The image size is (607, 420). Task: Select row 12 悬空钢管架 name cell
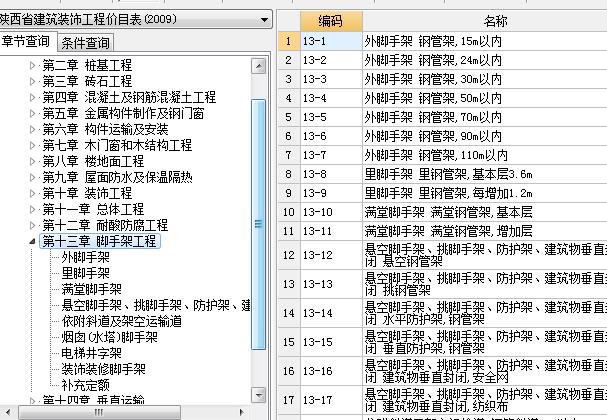(485, 255)
